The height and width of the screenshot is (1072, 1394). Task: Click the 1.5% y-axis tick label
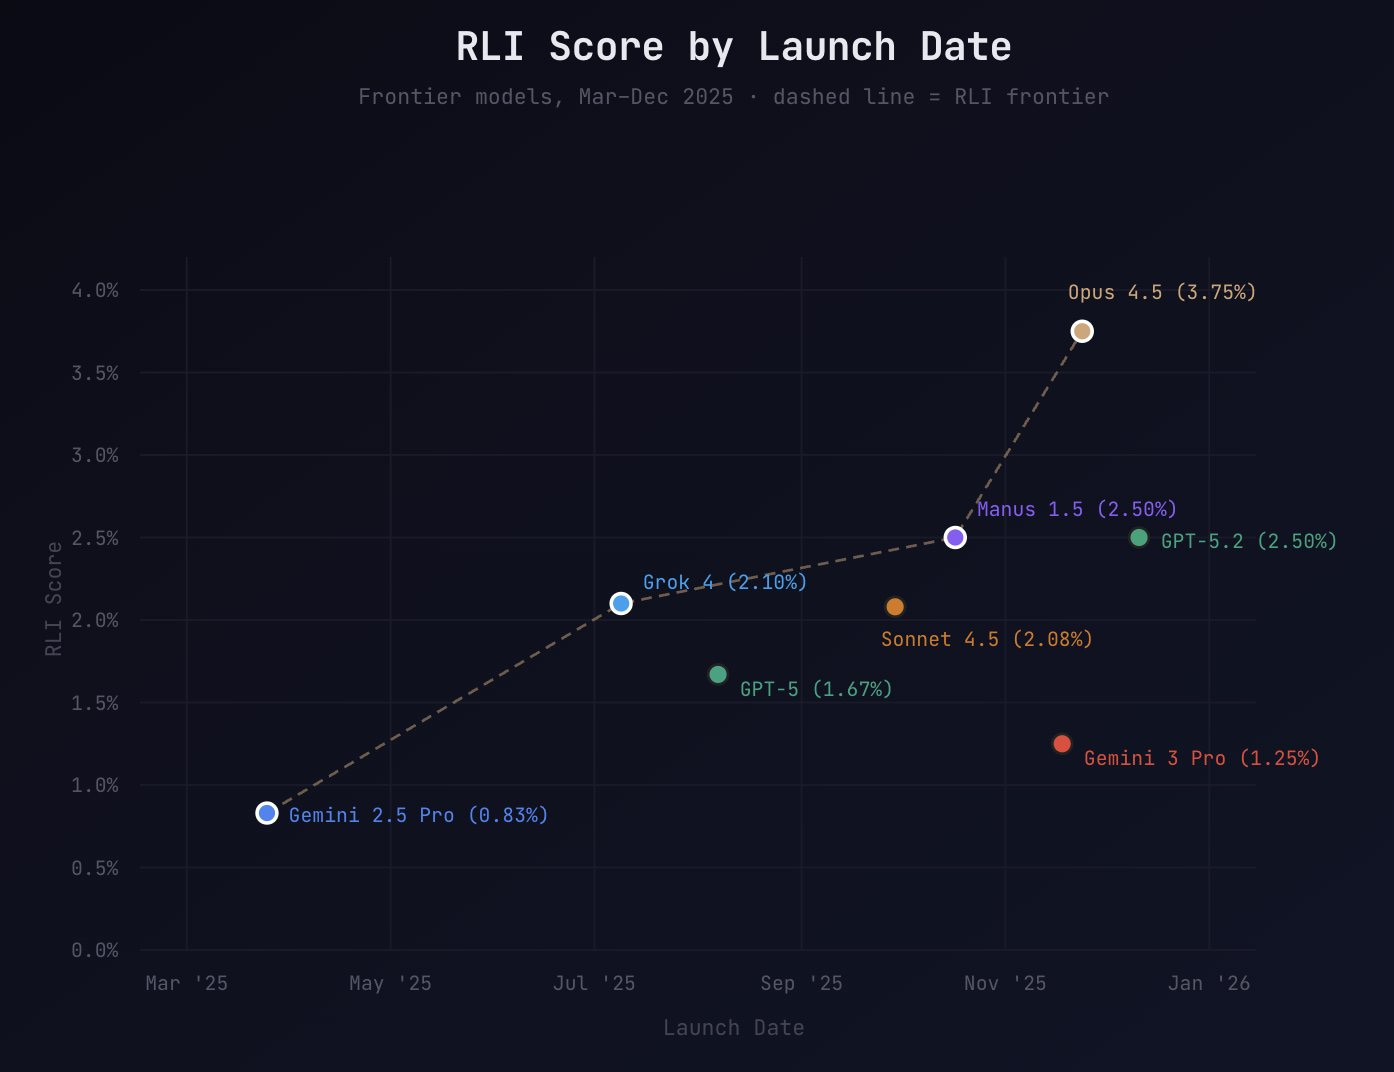point(95,703)
